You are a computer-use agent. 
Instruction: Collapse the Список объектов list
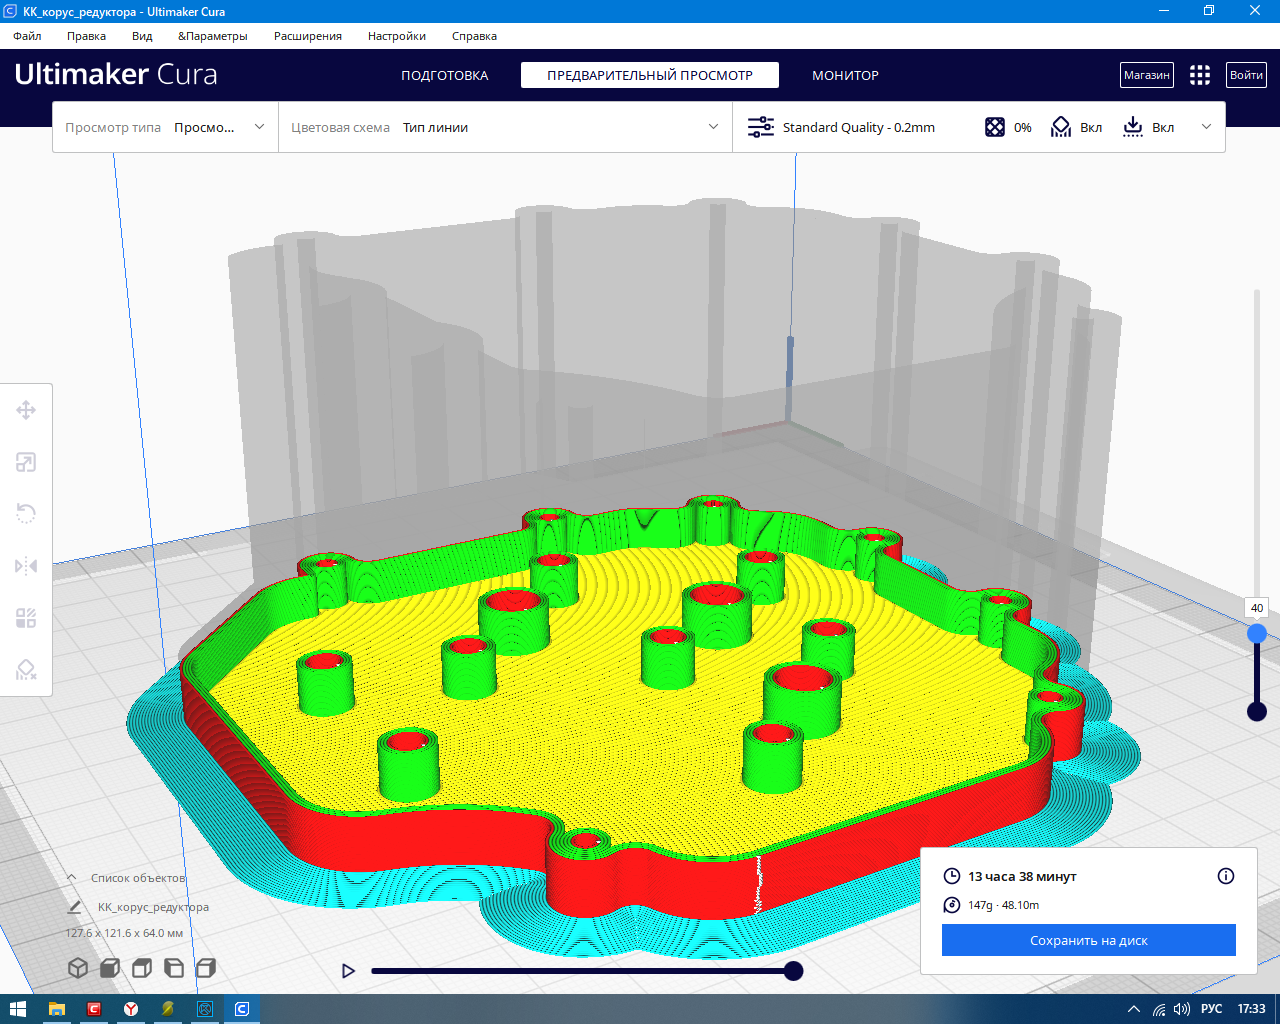(71, 878)
